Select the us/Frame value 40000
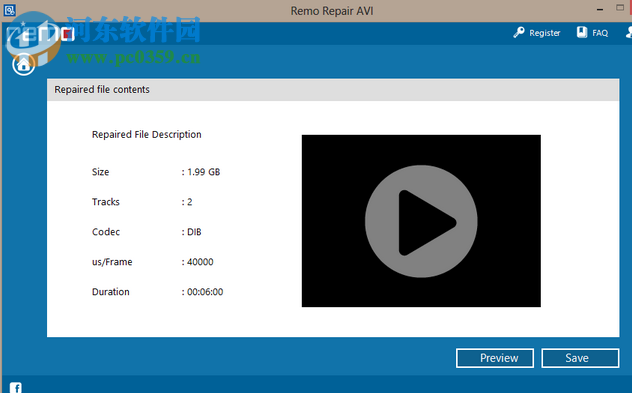Viewport: 632px width, 393px height. (200, 262)
